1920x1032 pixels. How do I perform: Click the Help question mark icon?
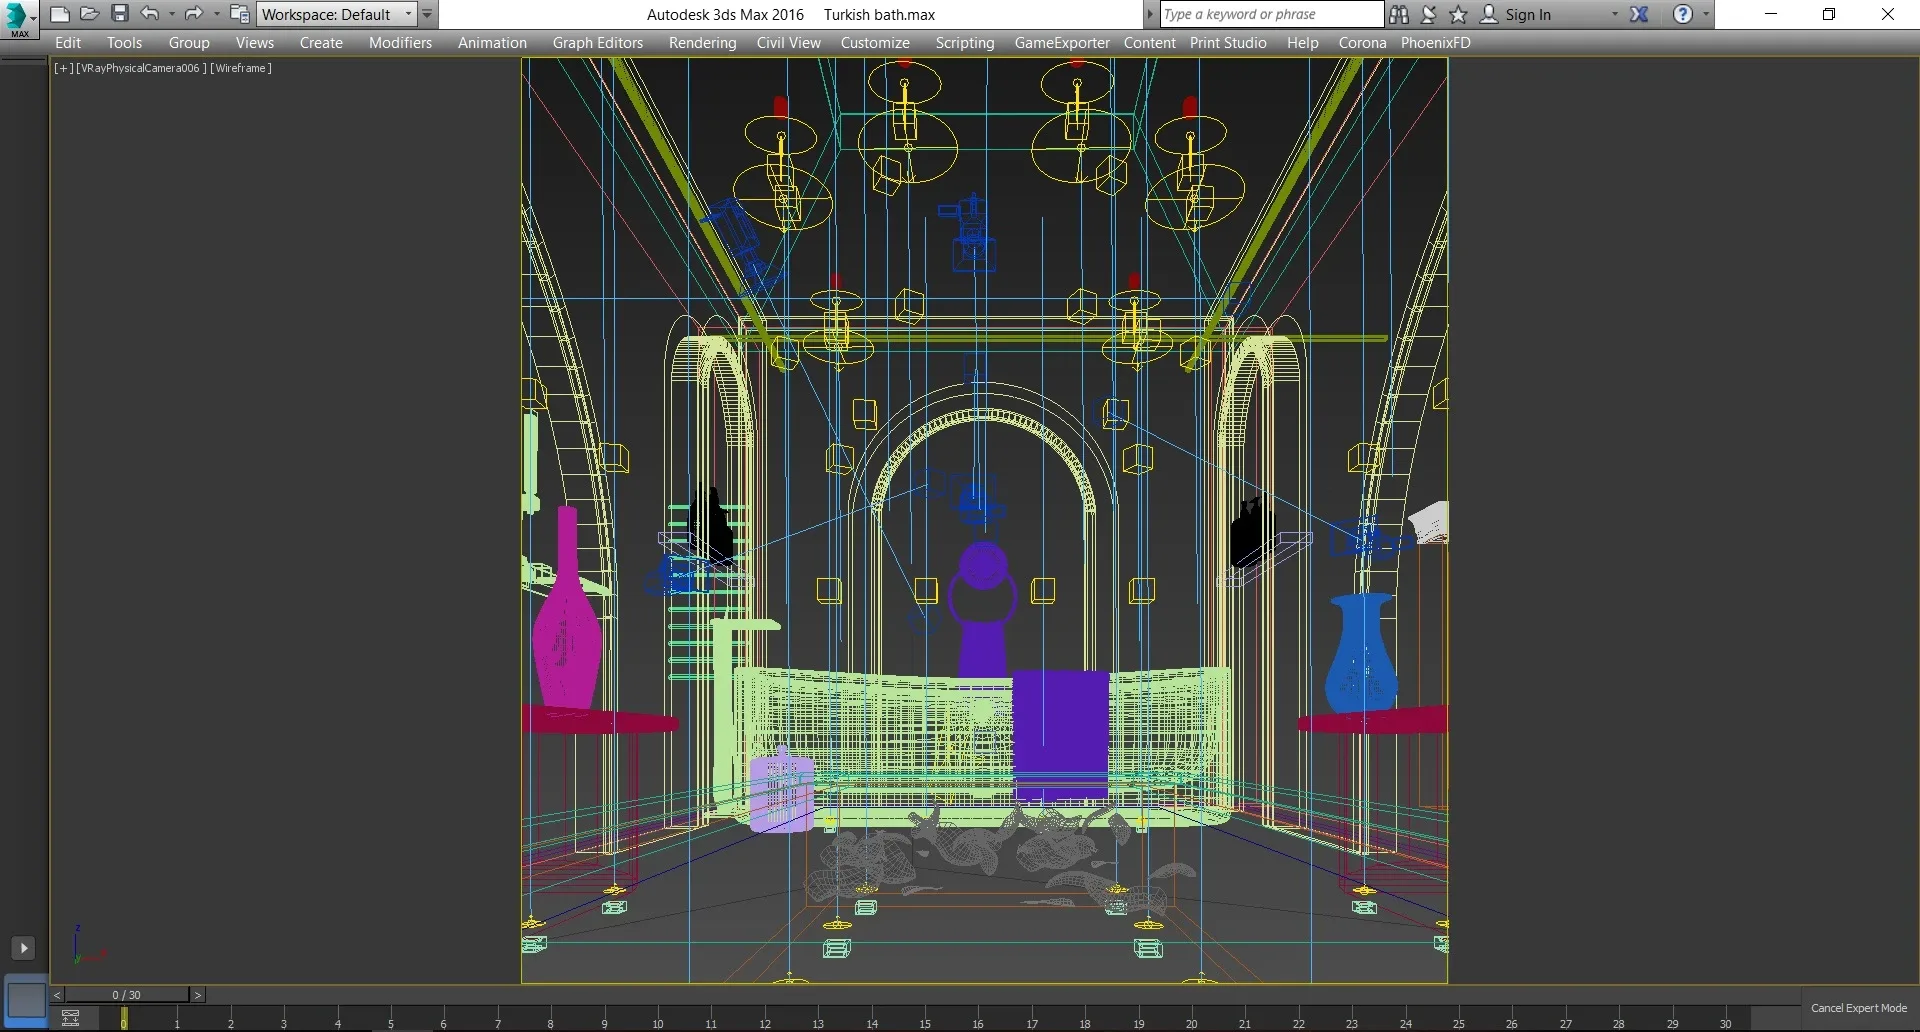point(1683,14)
